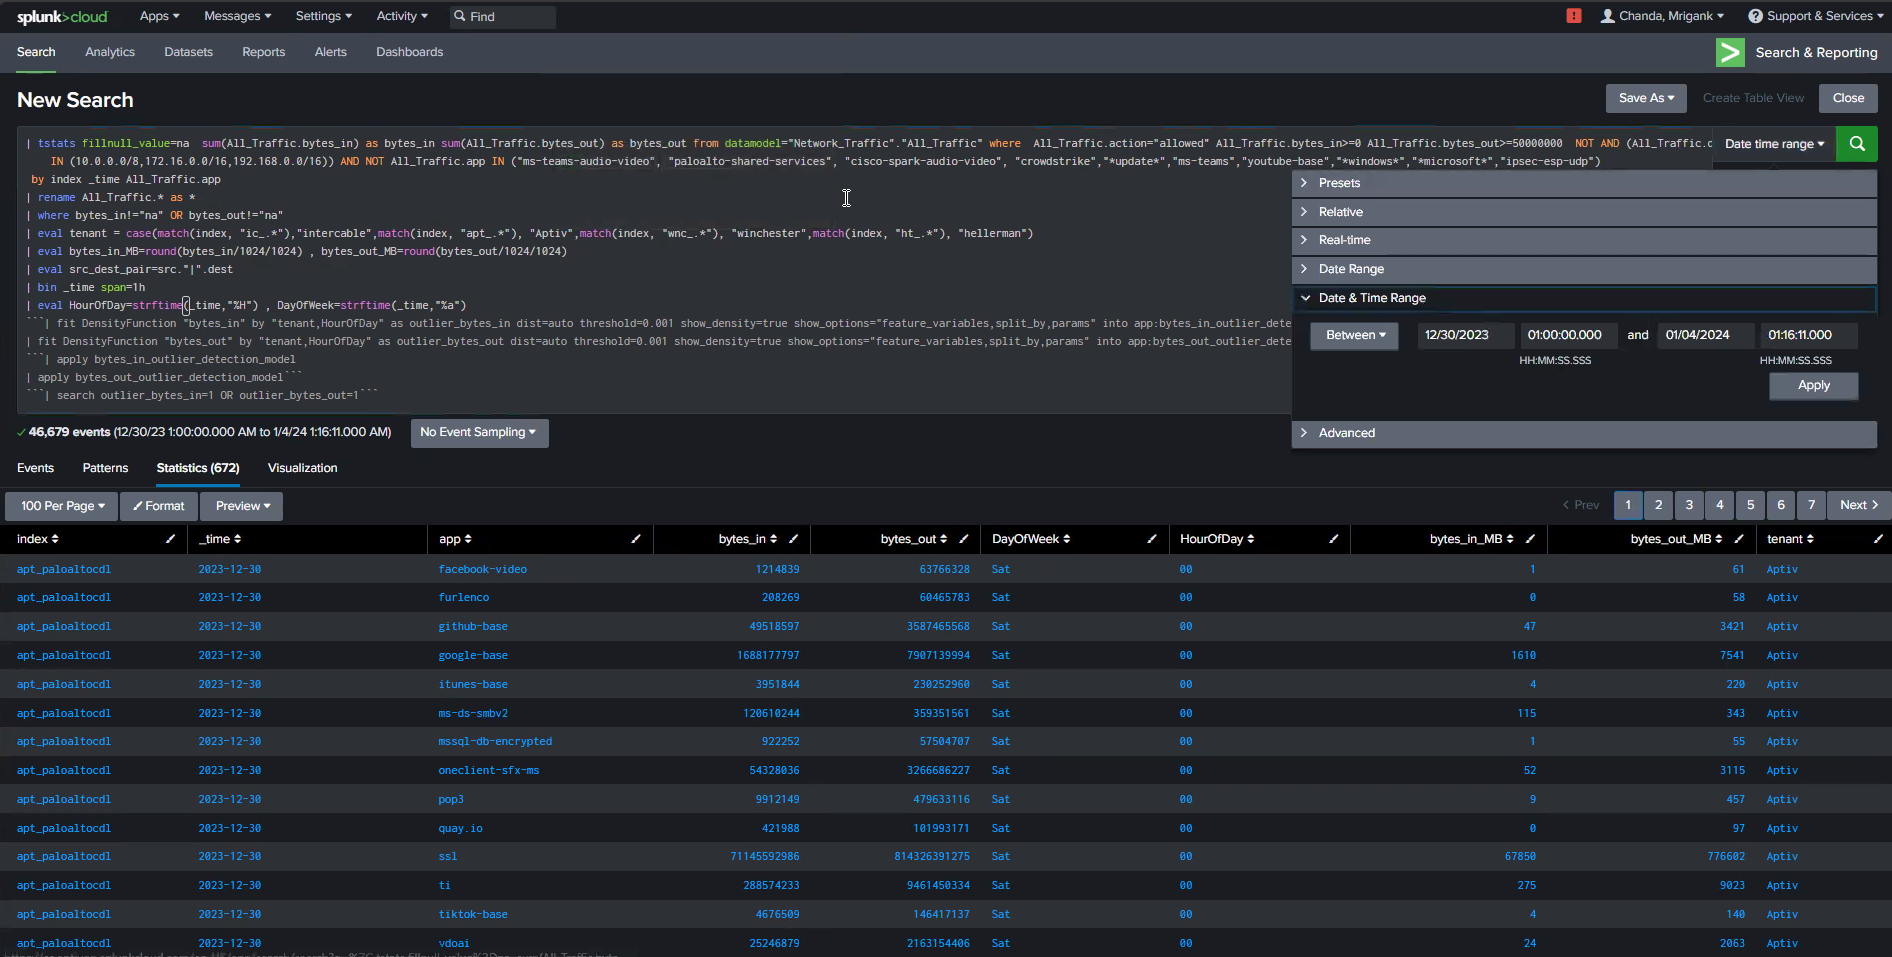Click the Support & Services help icon
1892x957 pixels.
[1755, 16]
